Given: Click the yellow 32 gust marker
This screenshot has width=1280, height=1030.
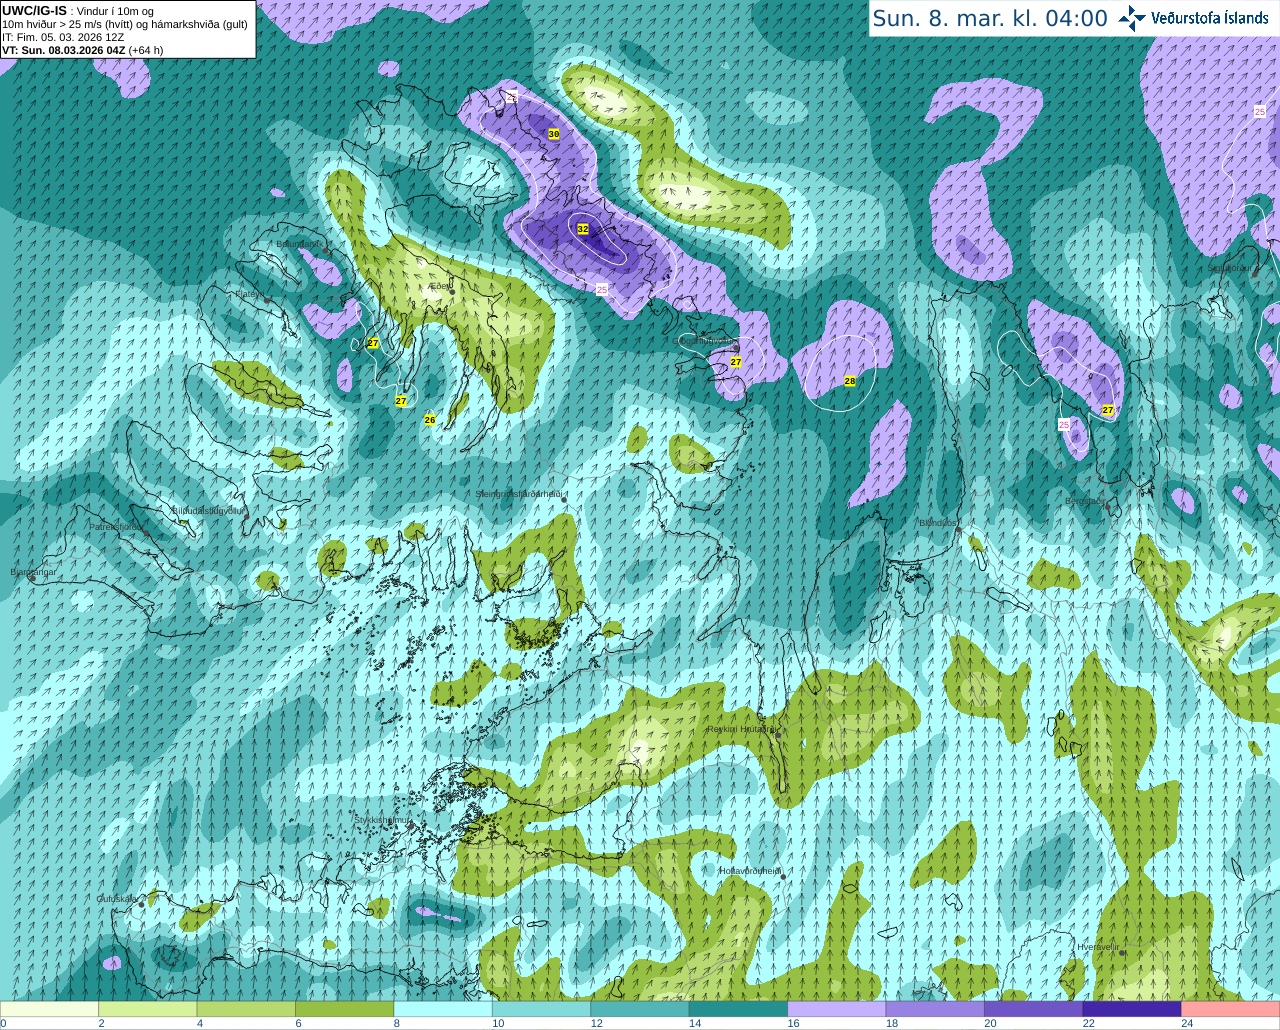Looking at the screenshot, I should tap(583, 229).
